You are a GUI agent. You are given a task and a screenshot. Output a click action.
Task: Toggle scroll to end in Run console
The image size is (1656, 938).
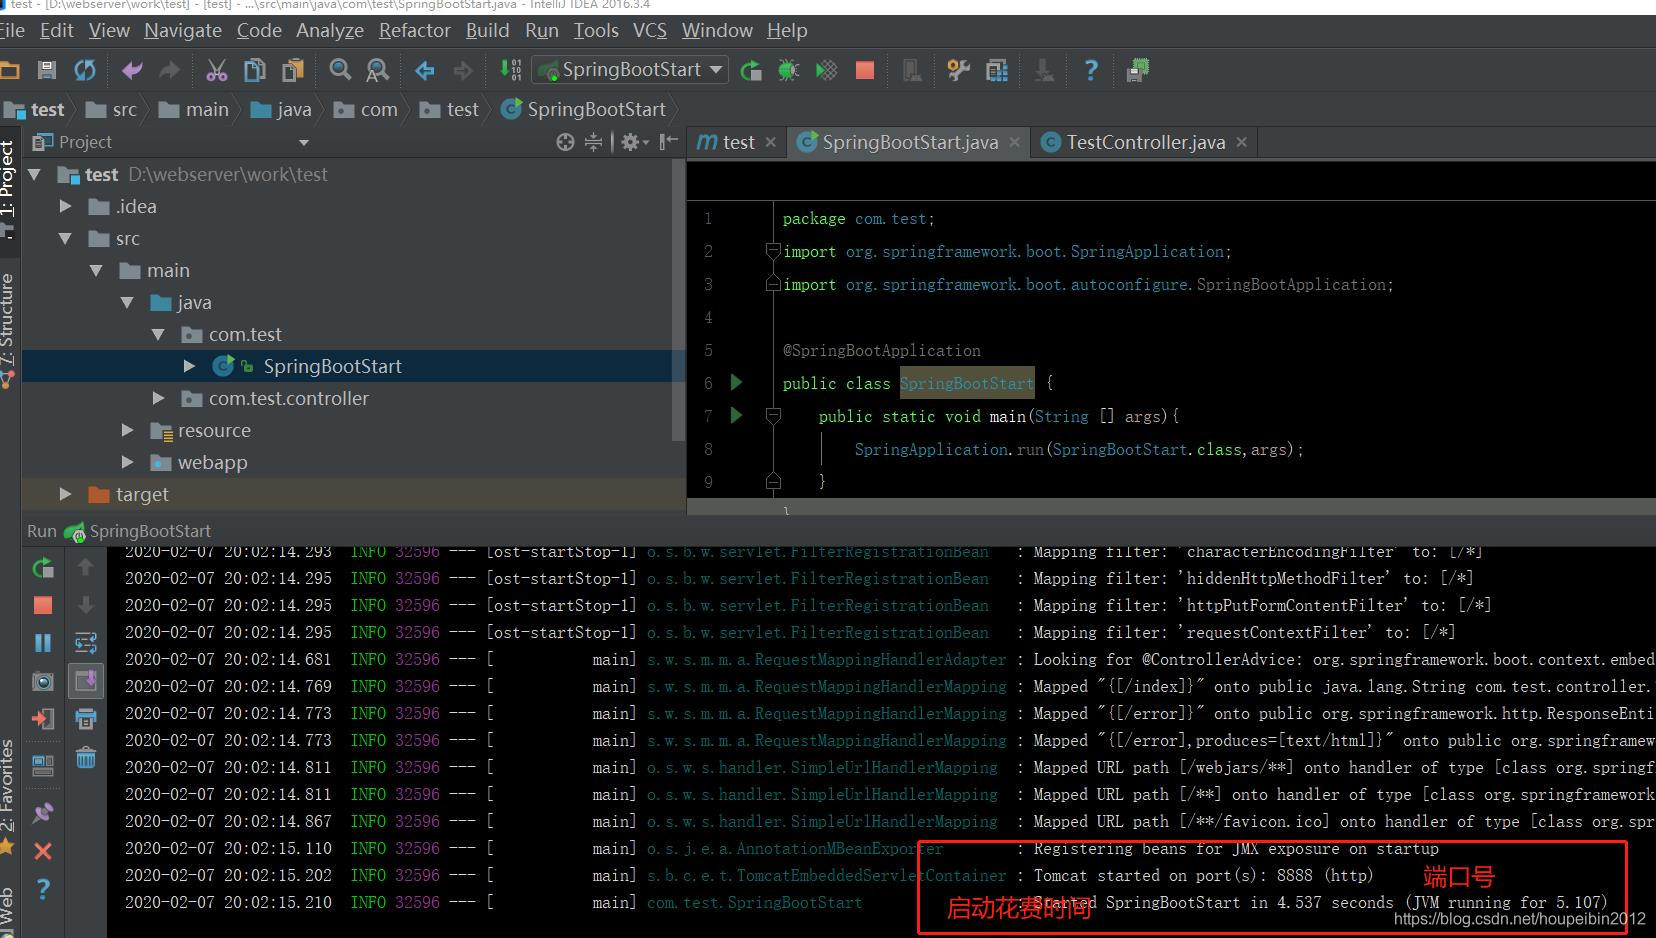[86, 681]
